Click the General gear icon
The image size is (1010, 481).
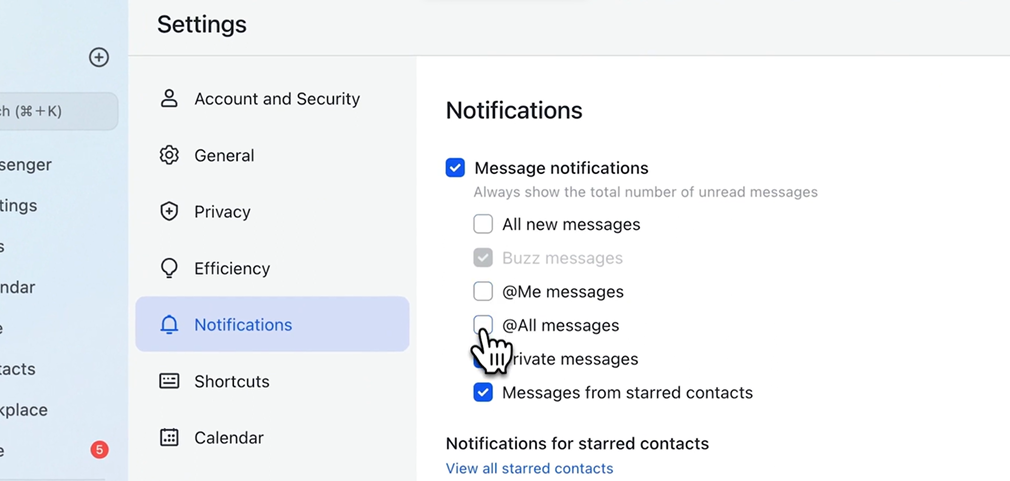tap(169, 155)
